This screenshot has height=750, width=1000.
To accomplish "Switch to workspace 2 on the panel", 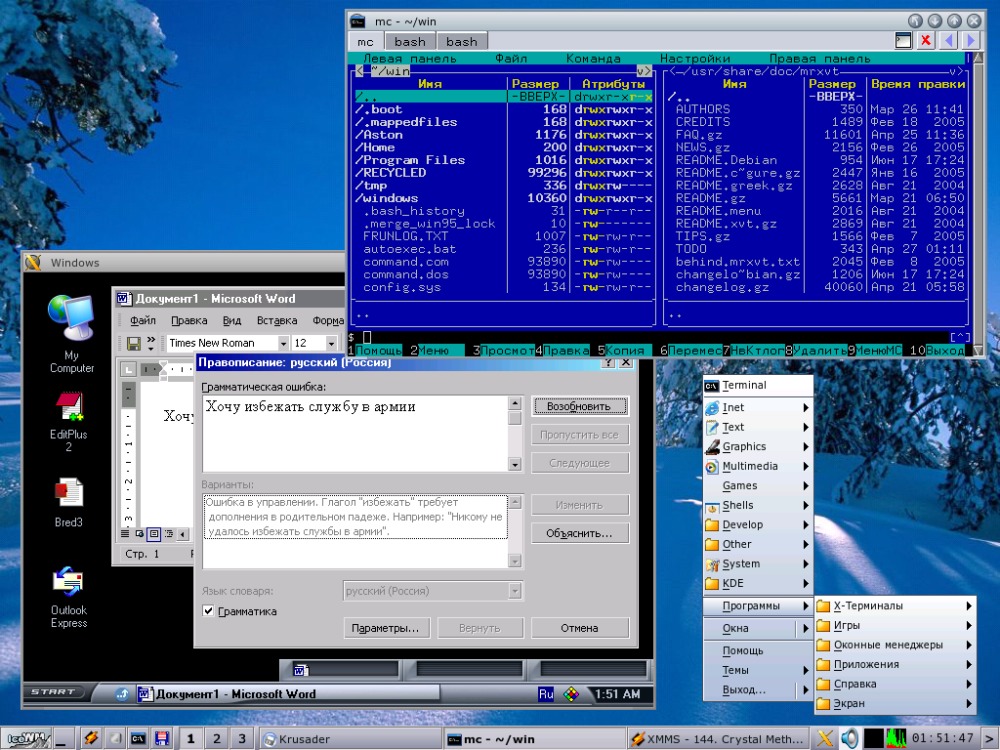I will [216, 739].
